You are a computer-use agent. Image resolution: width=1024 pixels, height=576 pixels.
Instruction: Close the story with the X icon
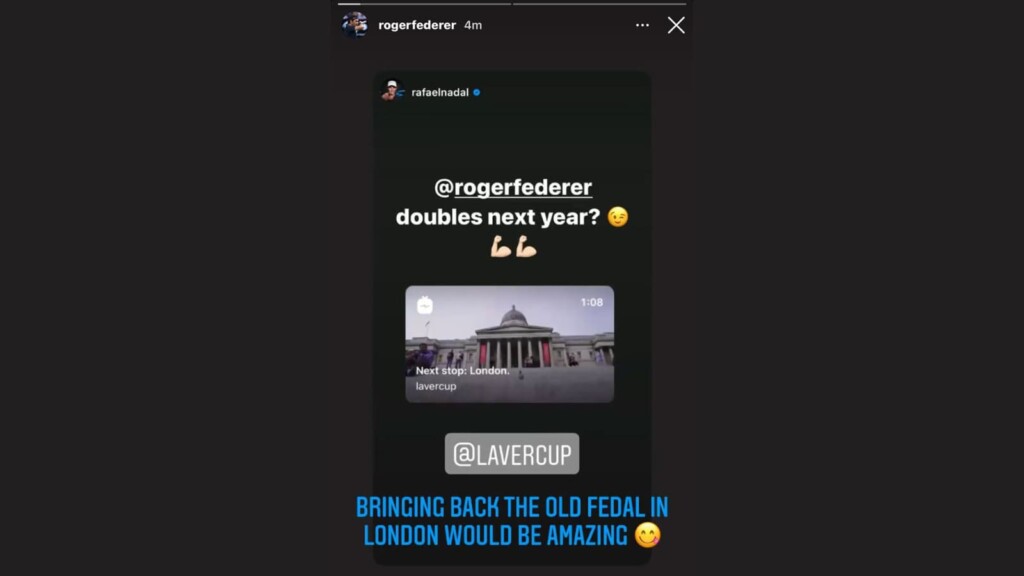tap(676, 25)
